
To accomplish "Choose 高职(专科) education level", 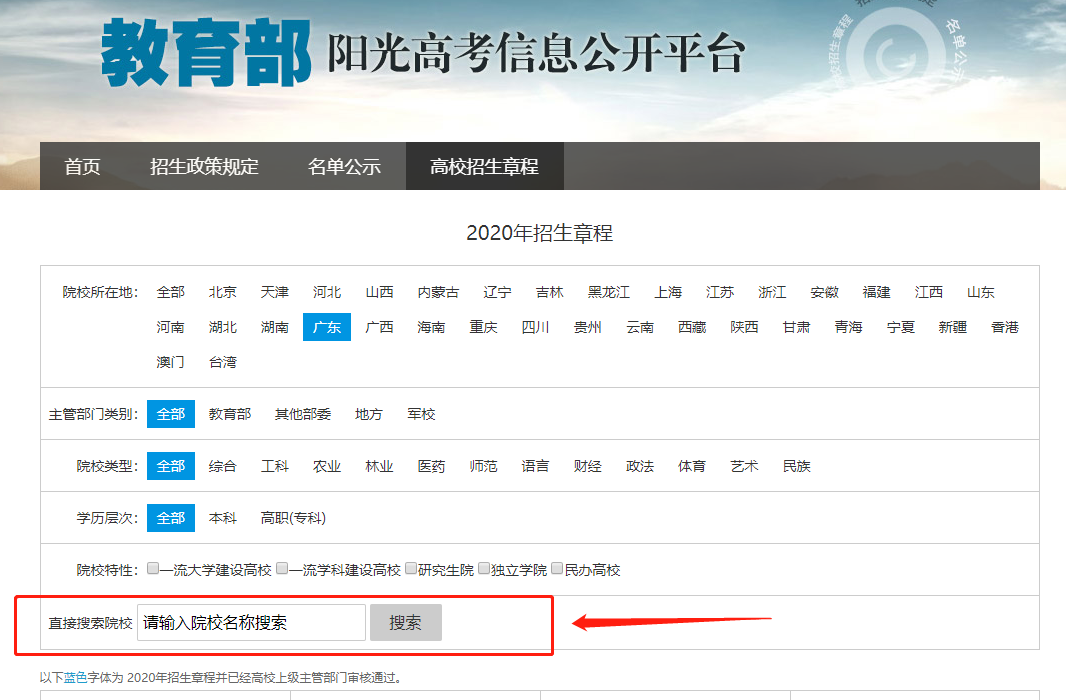I will (293, 518).
